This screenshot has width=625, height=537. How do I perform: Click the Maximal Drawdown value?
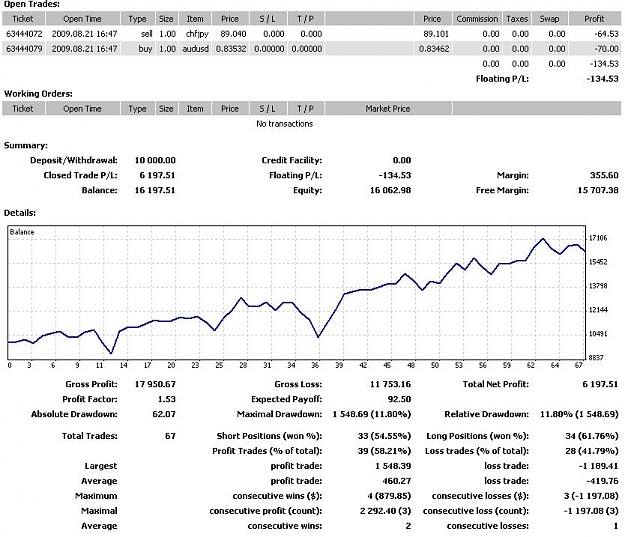371,414
